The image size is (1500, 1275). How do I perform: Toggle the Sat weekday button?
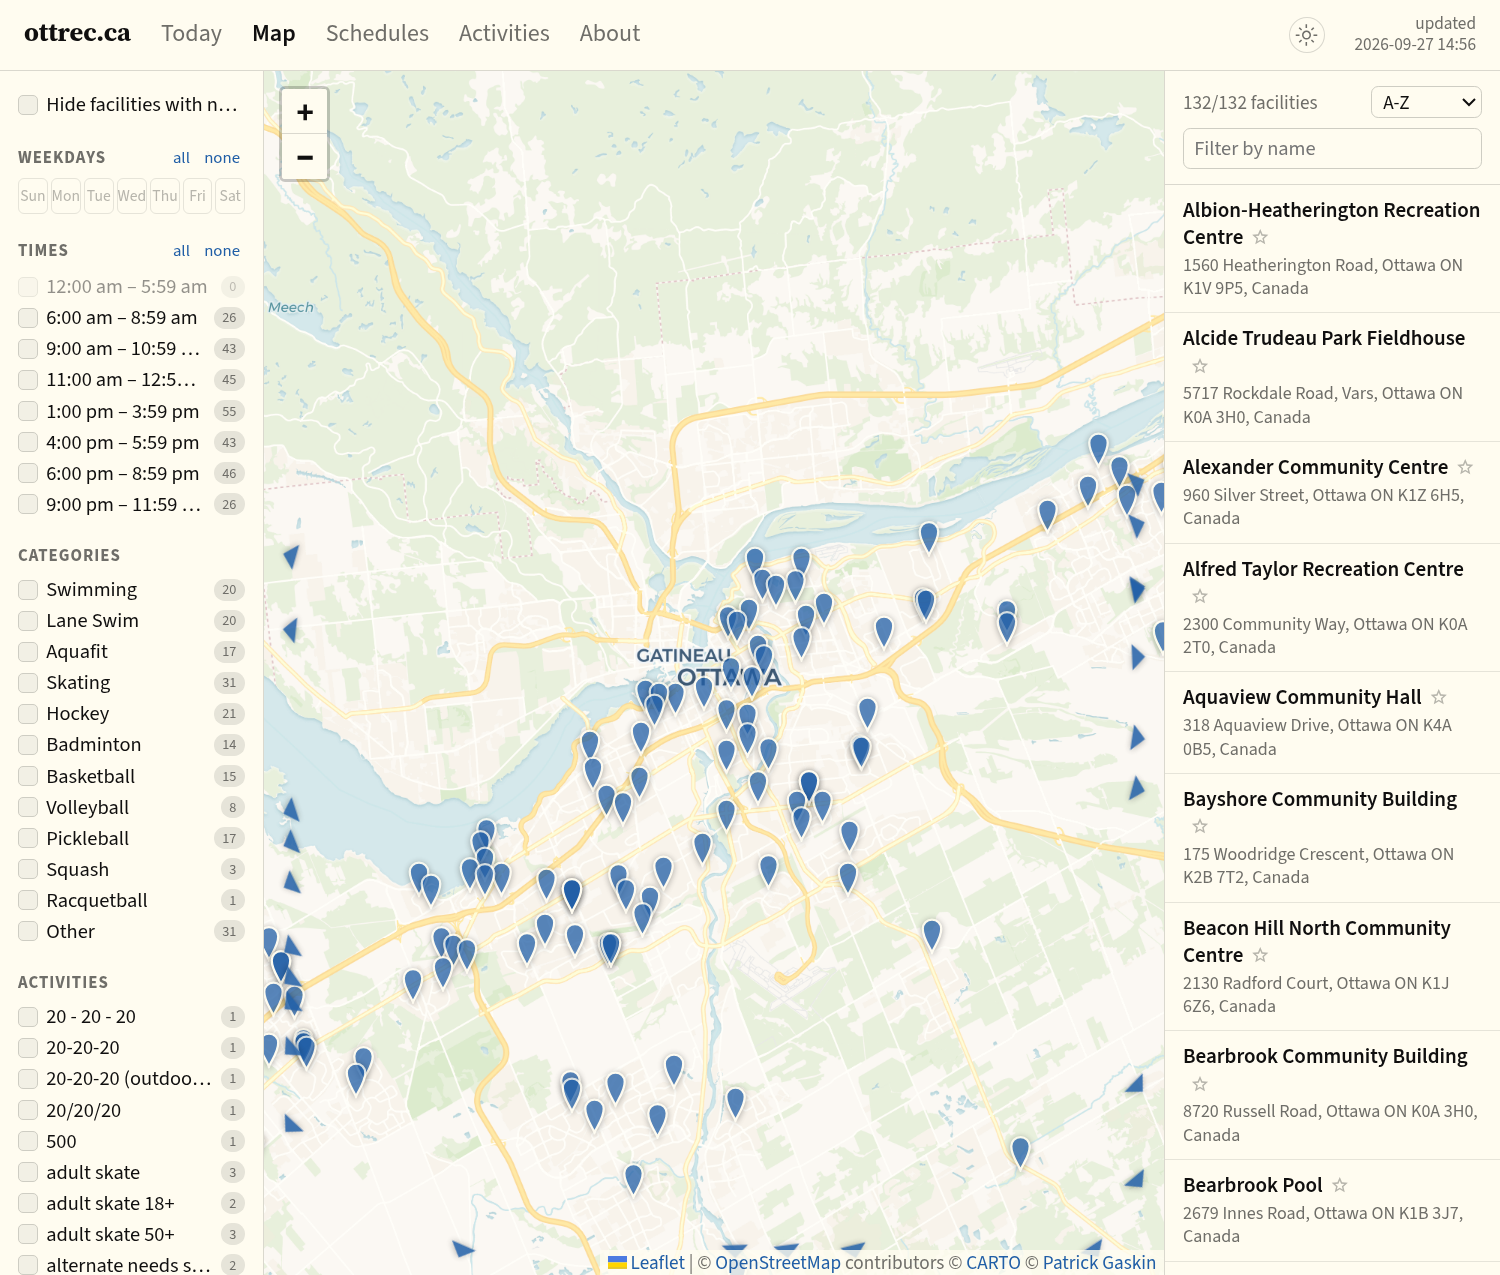point(230,196)
